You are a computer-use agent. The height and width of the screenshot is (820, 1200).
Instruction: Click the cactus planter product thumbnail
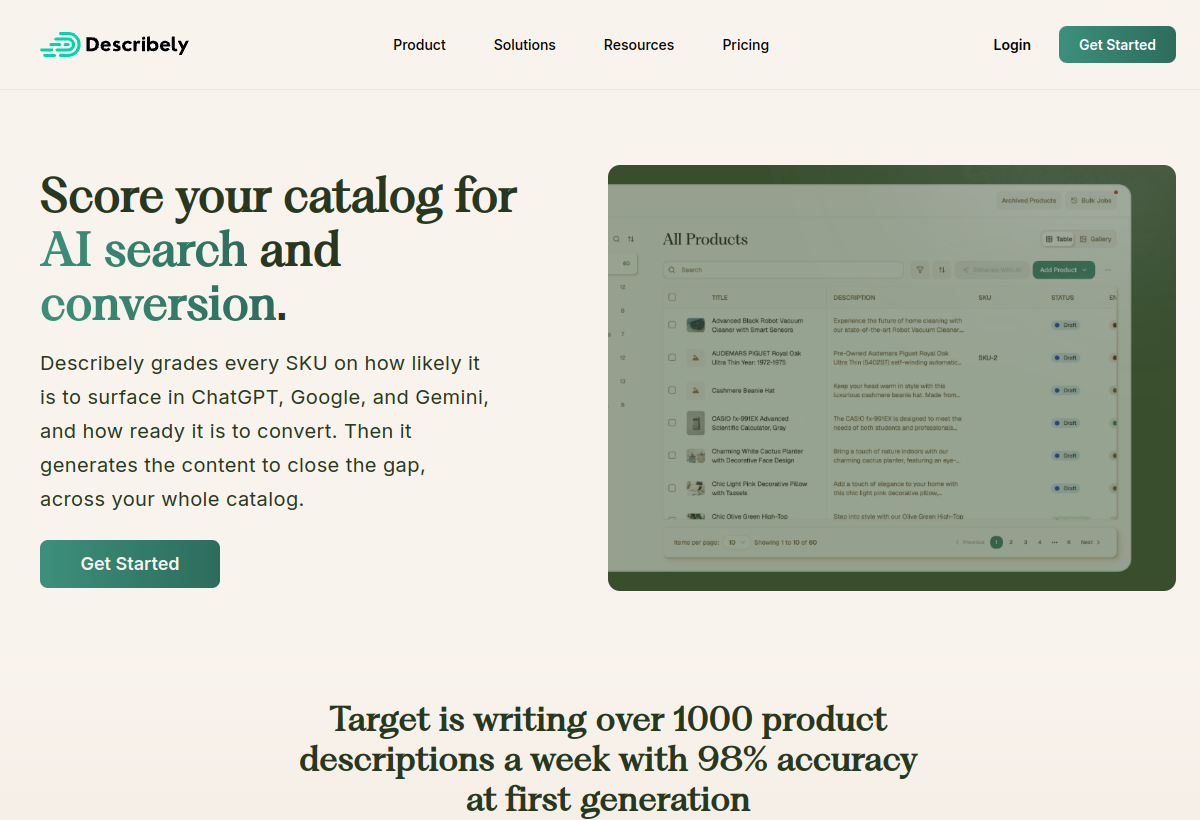pos(696,456)
